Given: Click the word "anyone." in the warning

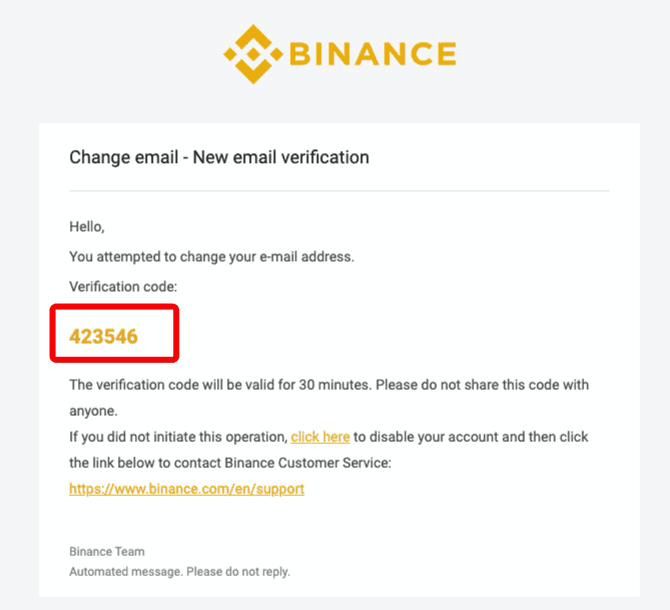Looking at the screenshot, I should [93, 411].
